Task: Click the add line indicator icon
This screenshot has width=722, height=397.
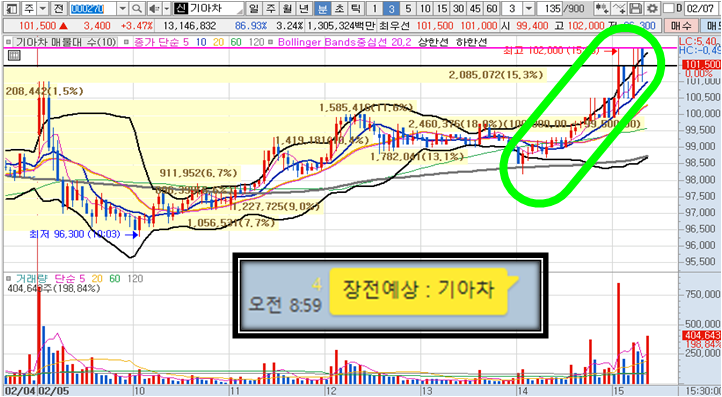Action: [x=619, y=8]
